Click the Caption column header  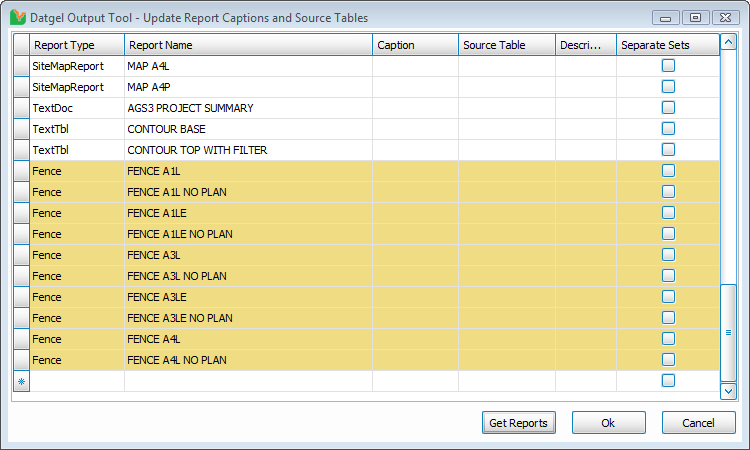[415, 45]
